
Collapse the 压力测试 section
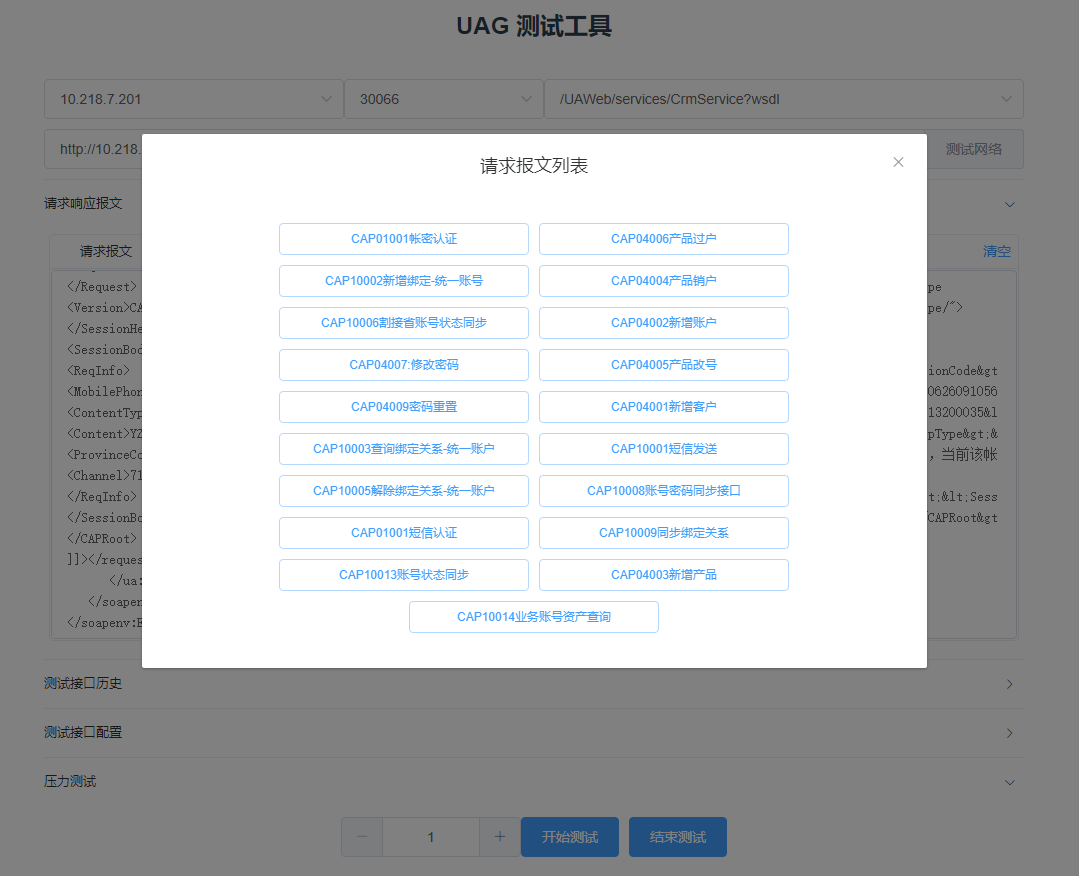534,782
